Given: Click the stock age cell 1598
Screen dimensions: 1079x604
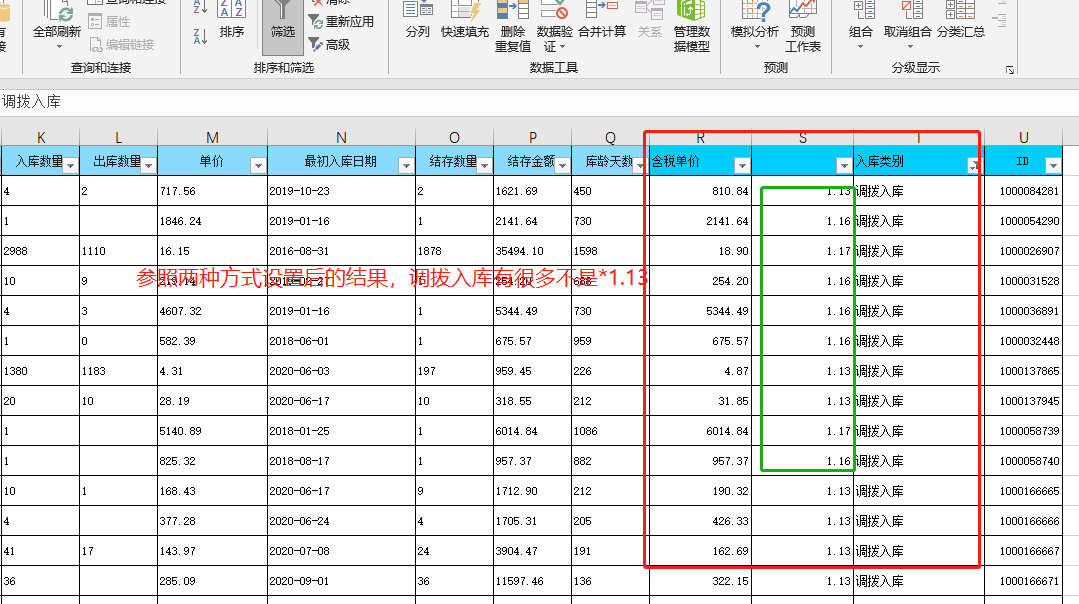Looking at the screenshot, I should [x=610, y=251].
